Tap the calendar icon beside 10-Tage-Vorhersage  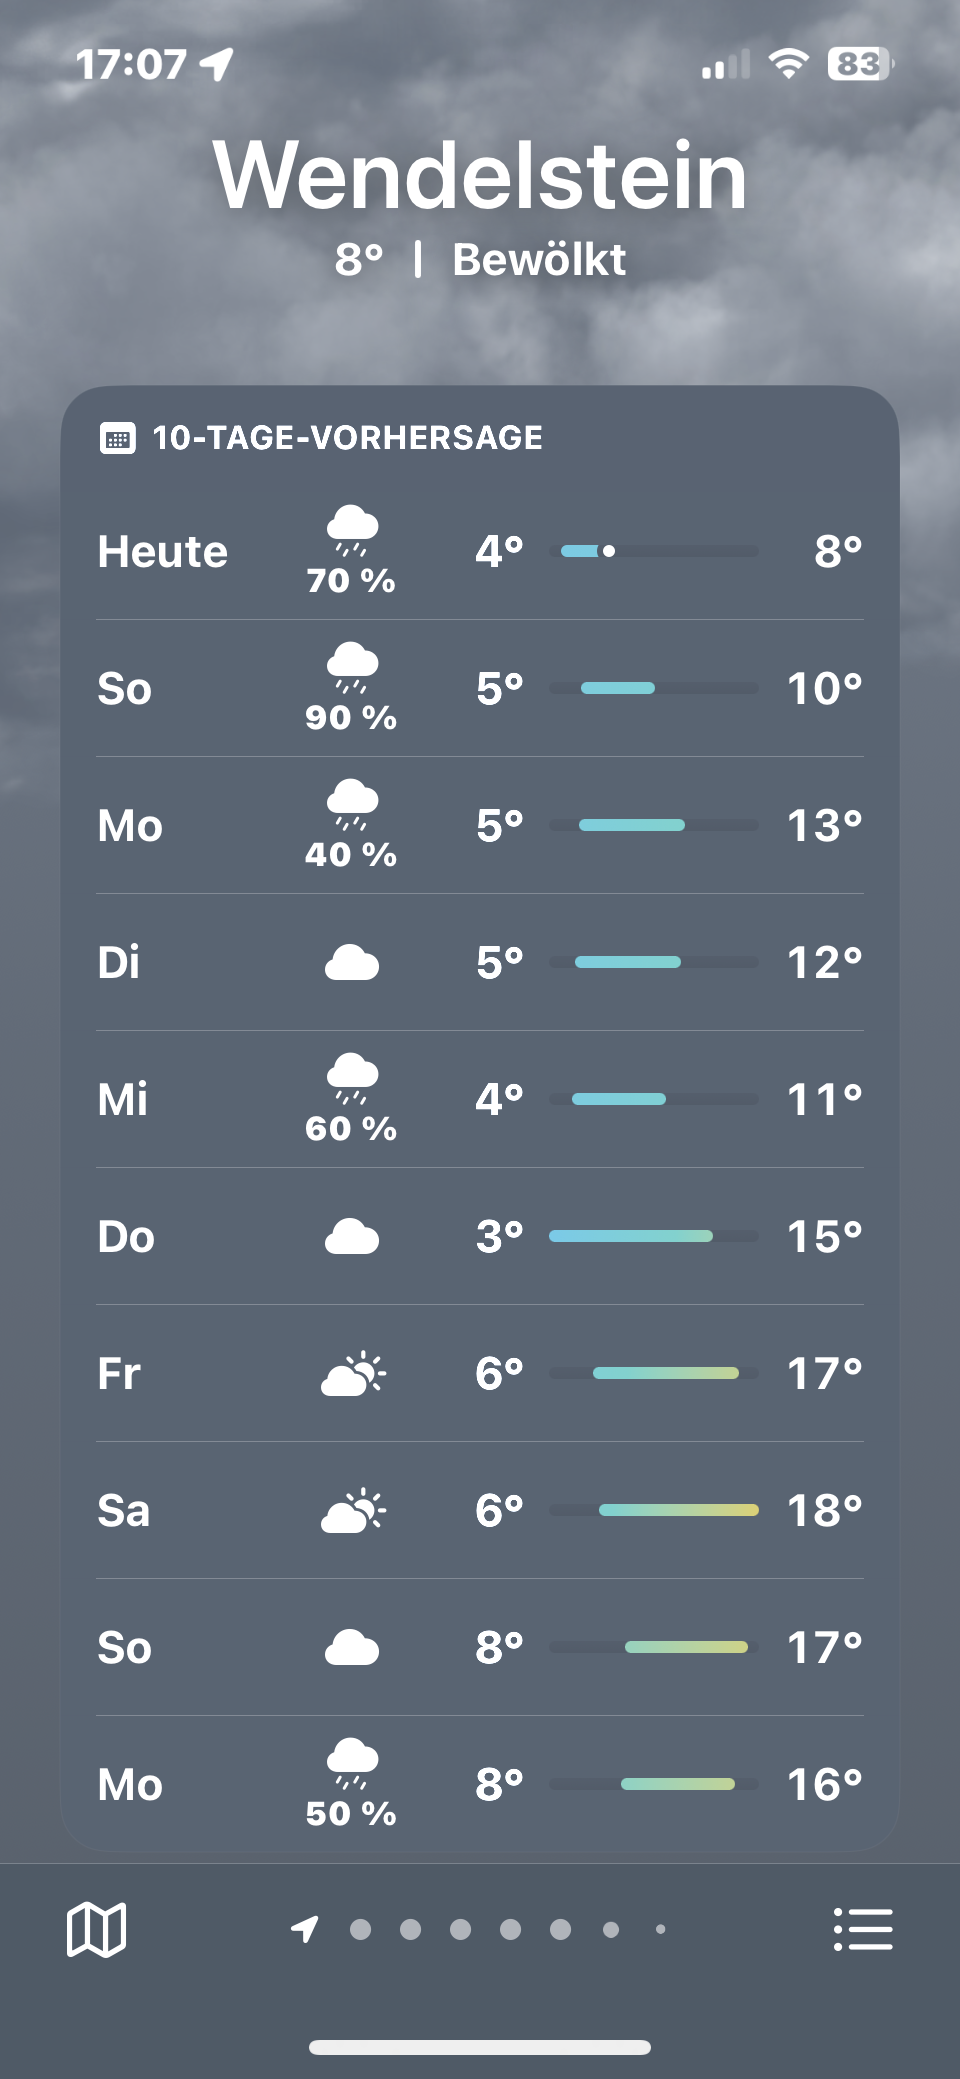118,438
